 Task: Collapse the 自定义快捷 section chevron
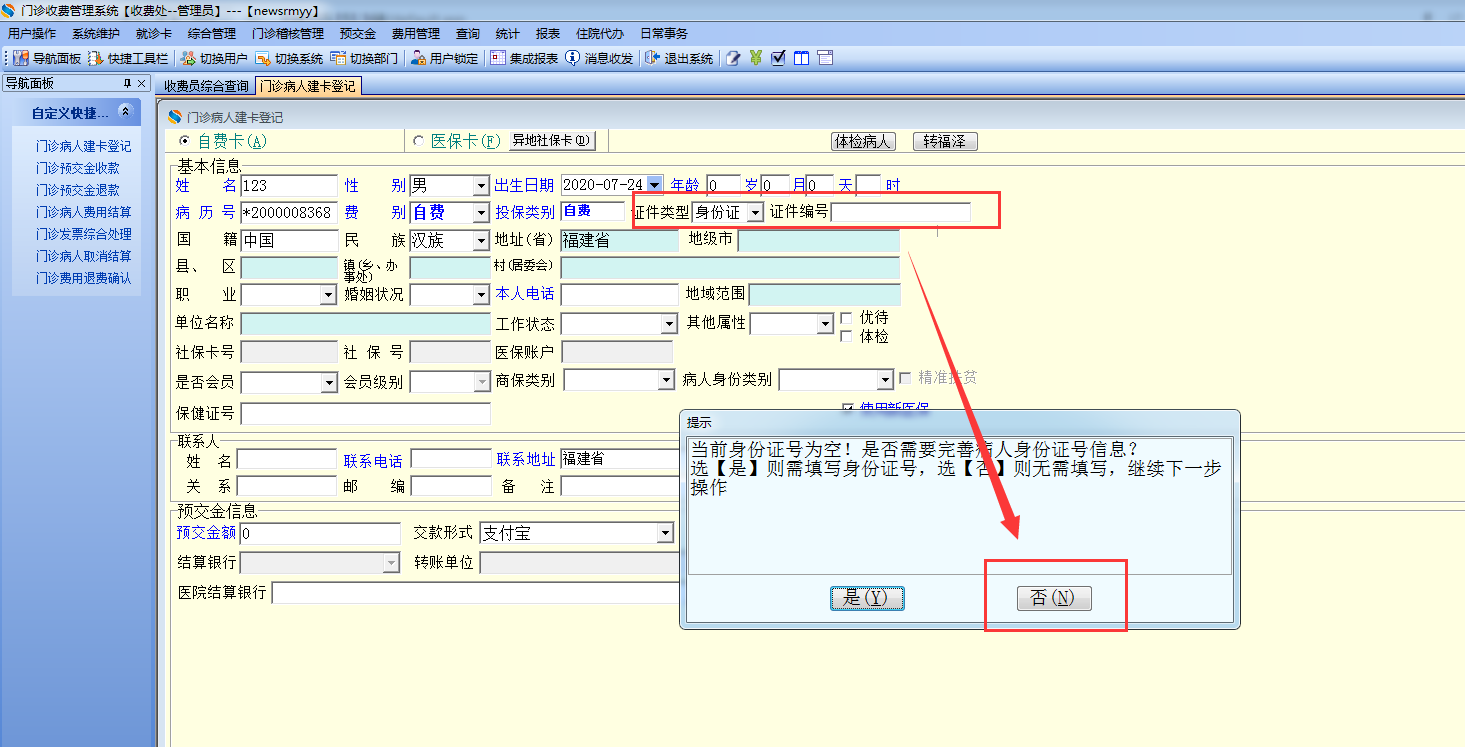125,113
